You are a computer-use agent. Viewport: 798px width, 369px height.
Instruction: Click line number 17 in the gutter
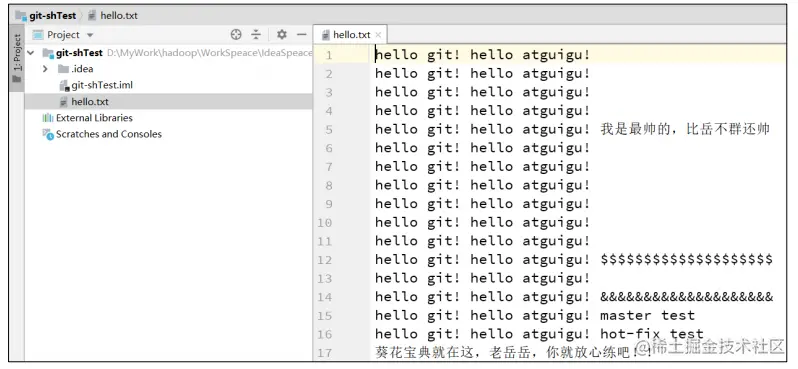coord(324,353)
